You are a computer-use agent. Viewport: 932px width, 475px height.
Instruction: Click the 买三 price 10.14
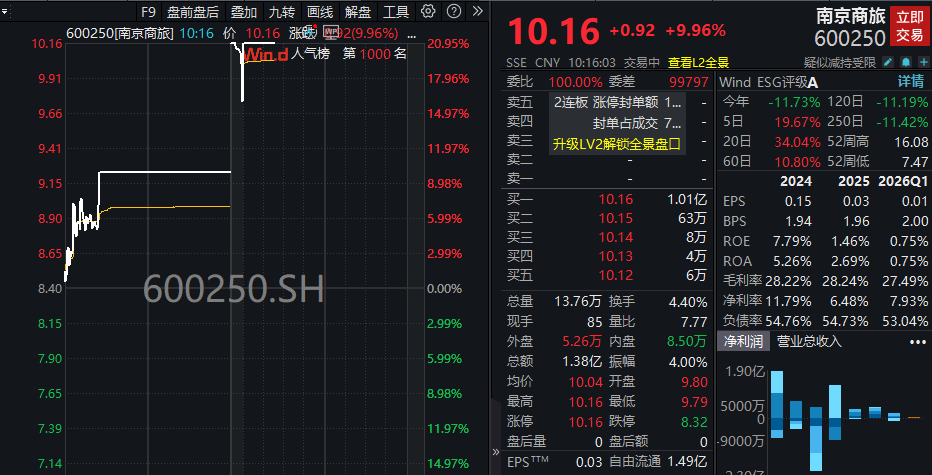pos(616,238)
